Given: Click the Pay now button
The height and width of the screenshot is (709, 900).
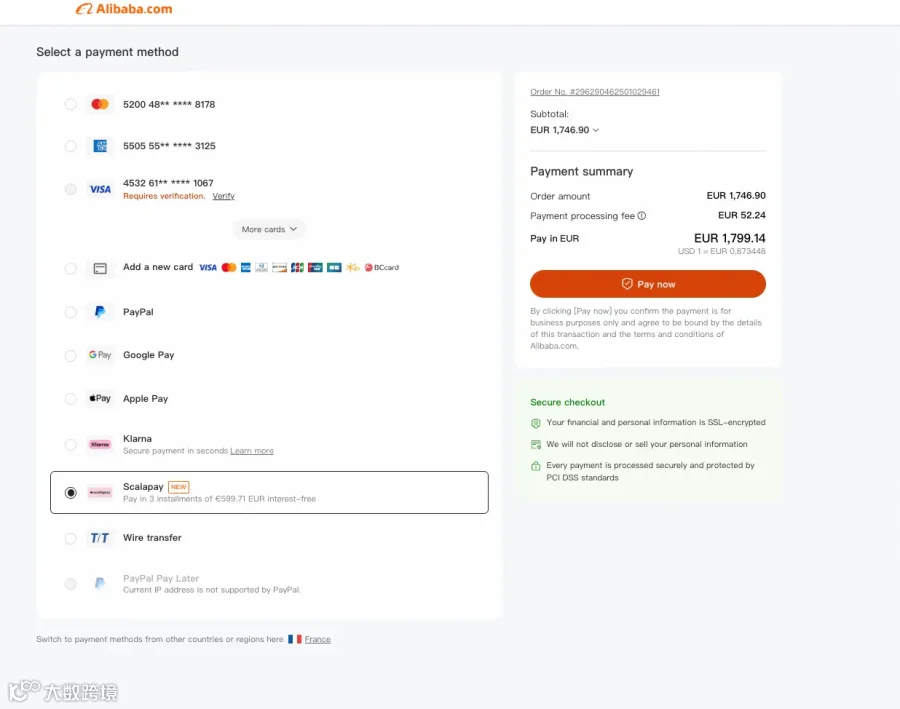Looking at the screenshot, I should click(647, 284).
